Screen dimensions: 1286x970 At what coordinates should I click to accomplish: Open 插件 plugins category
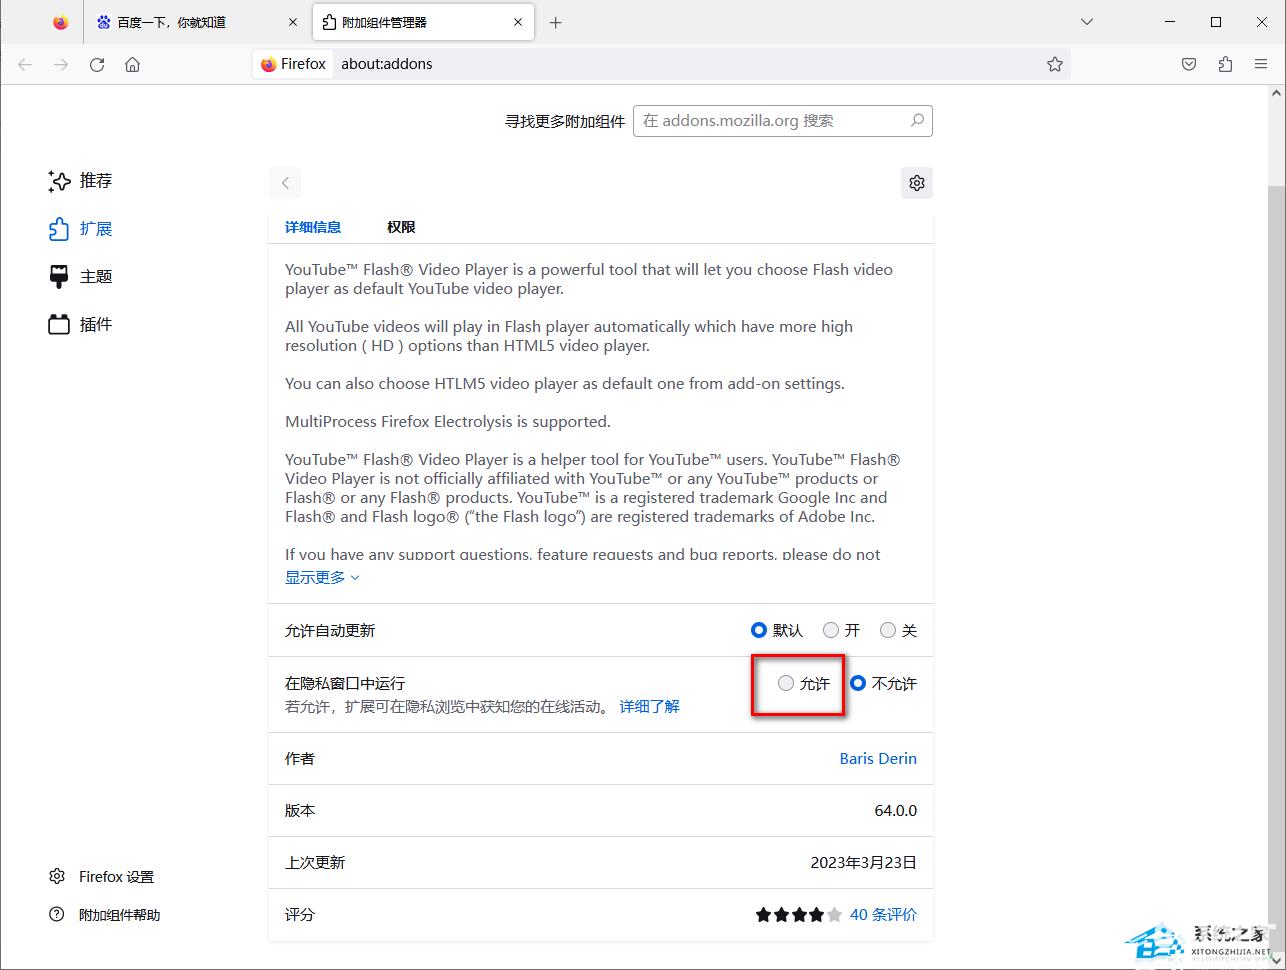pos(80,325)
